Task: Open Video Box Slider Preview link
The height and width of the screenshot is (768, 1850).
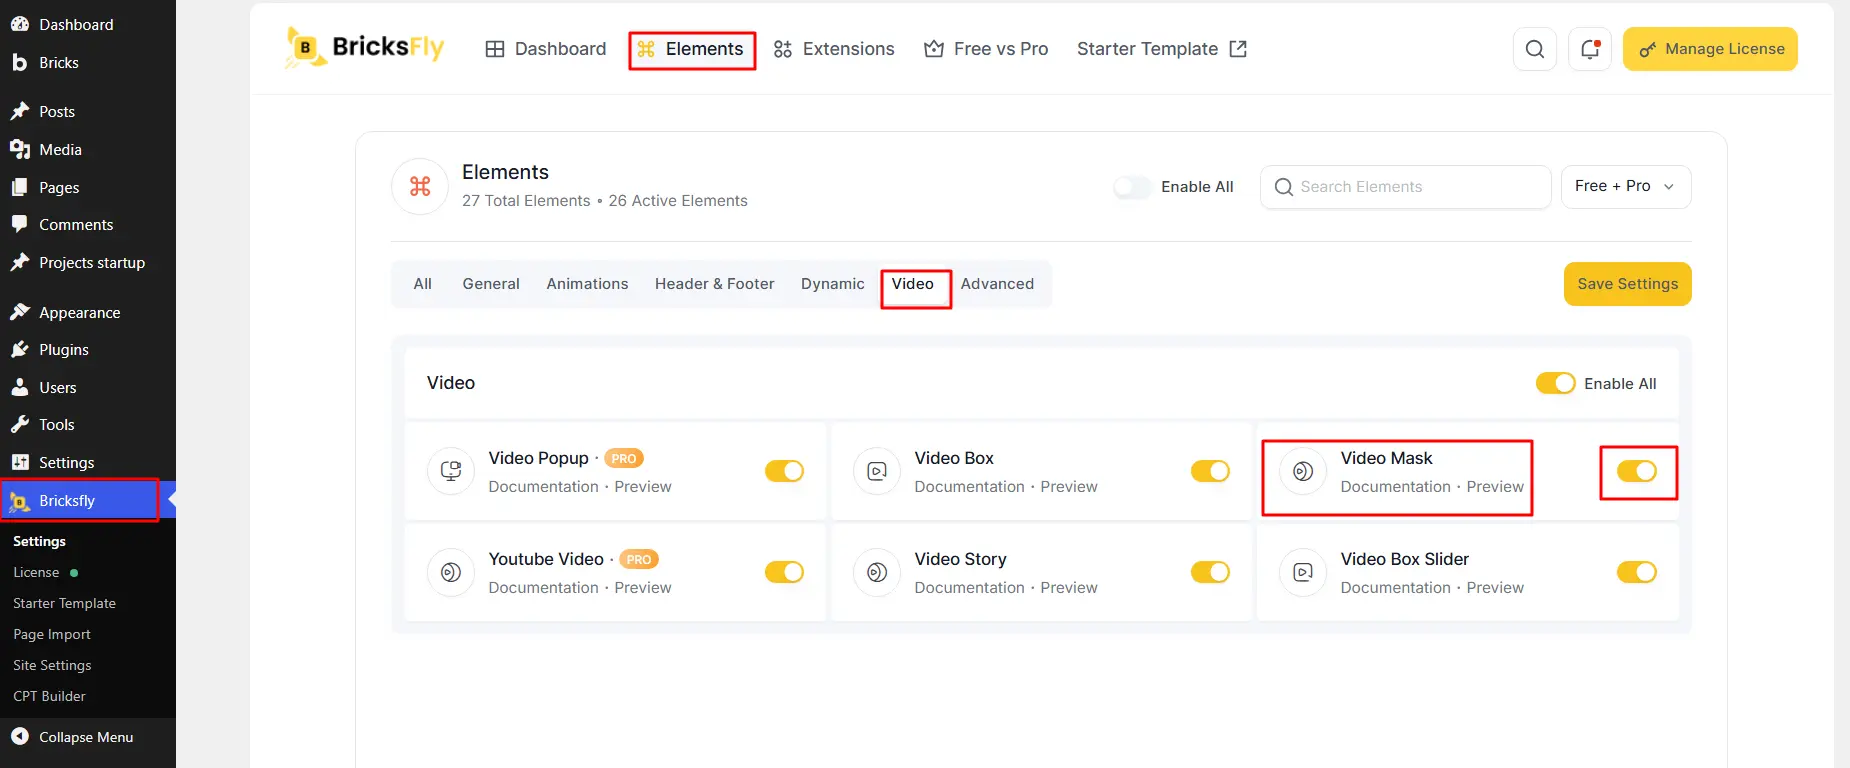Action: 1495,588
